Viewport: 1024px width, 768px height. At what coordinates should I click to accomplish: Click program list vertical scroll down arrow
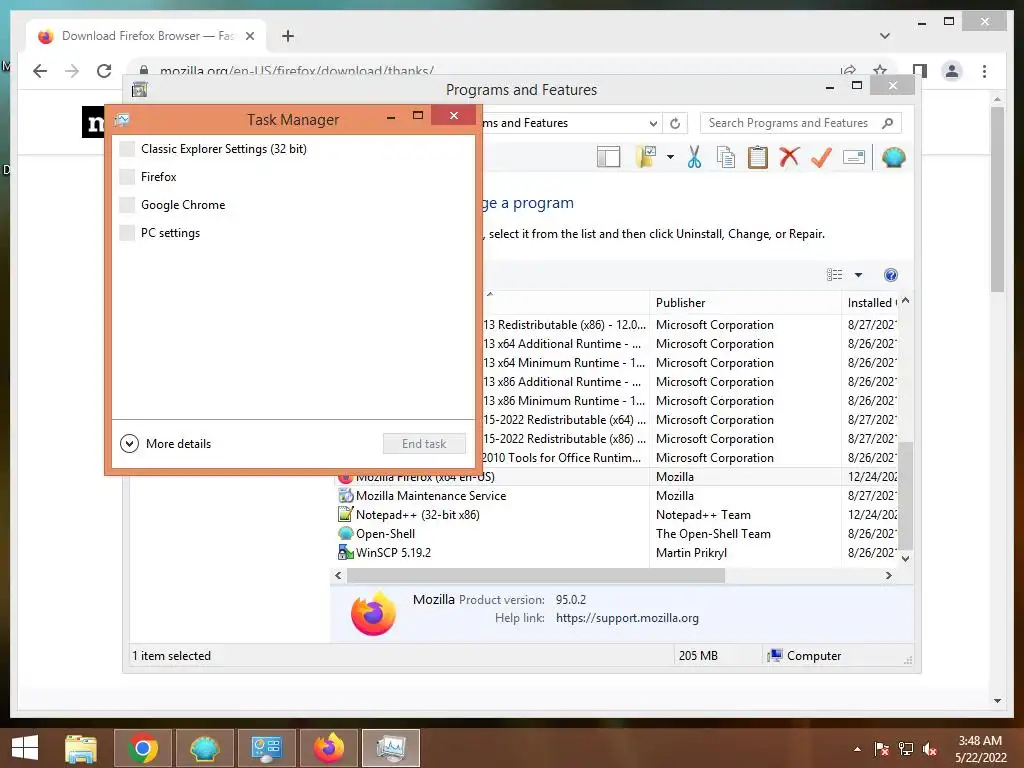[905, 558]
